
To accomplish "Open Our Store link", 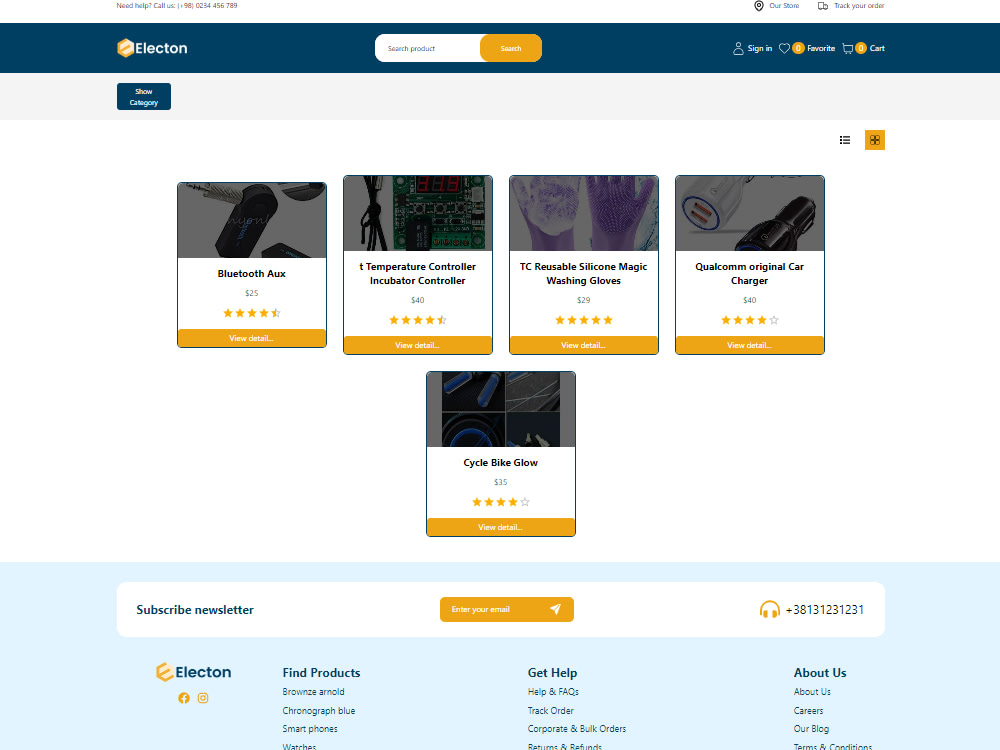I will (784, 6).
